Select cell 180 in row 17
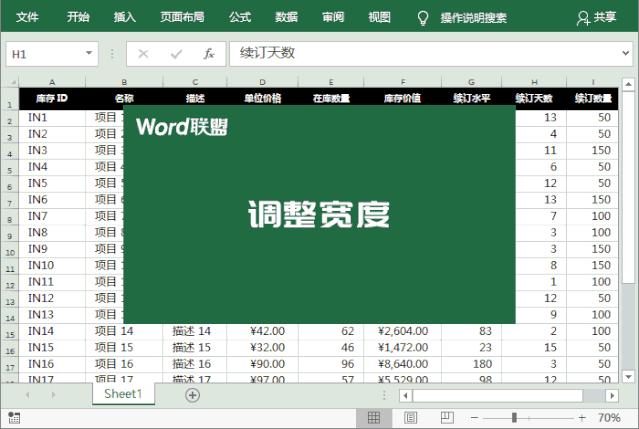Image resolution: width=639 pixels, height=429 pixels. pyautogui.click(x=471, y=364)
